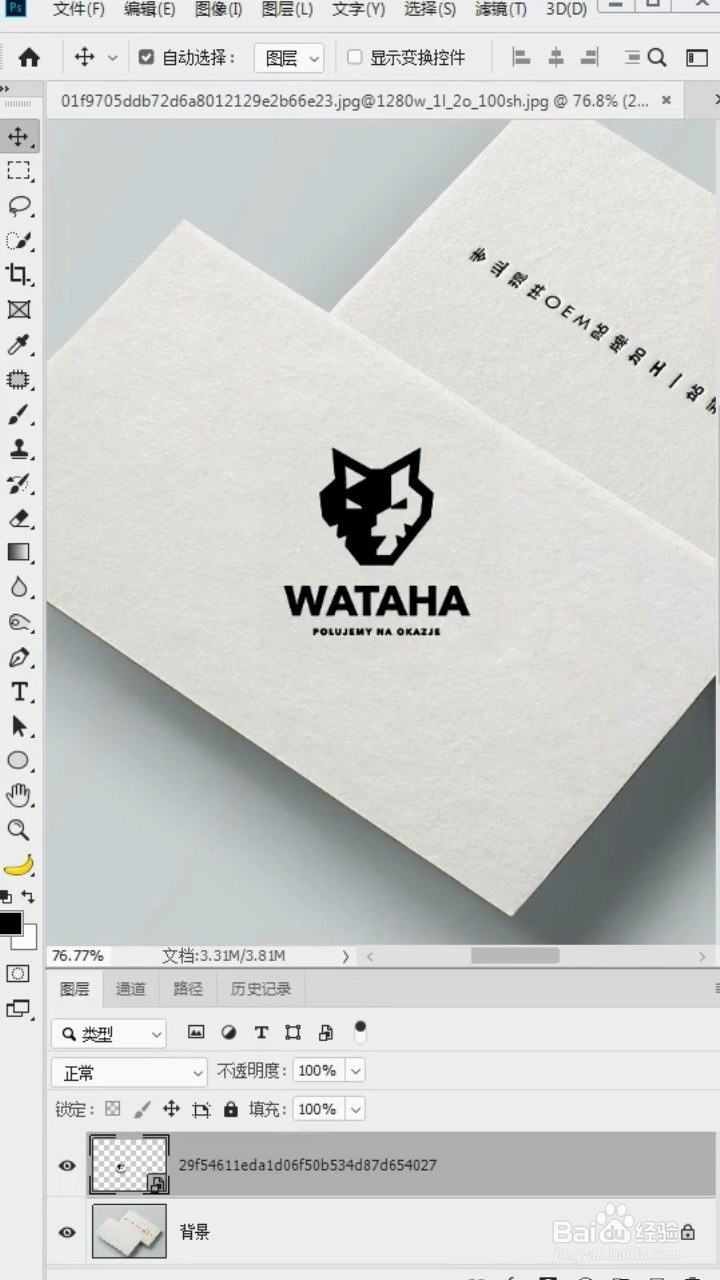
Task: Select the Pen tool
Action: (19, 657)
